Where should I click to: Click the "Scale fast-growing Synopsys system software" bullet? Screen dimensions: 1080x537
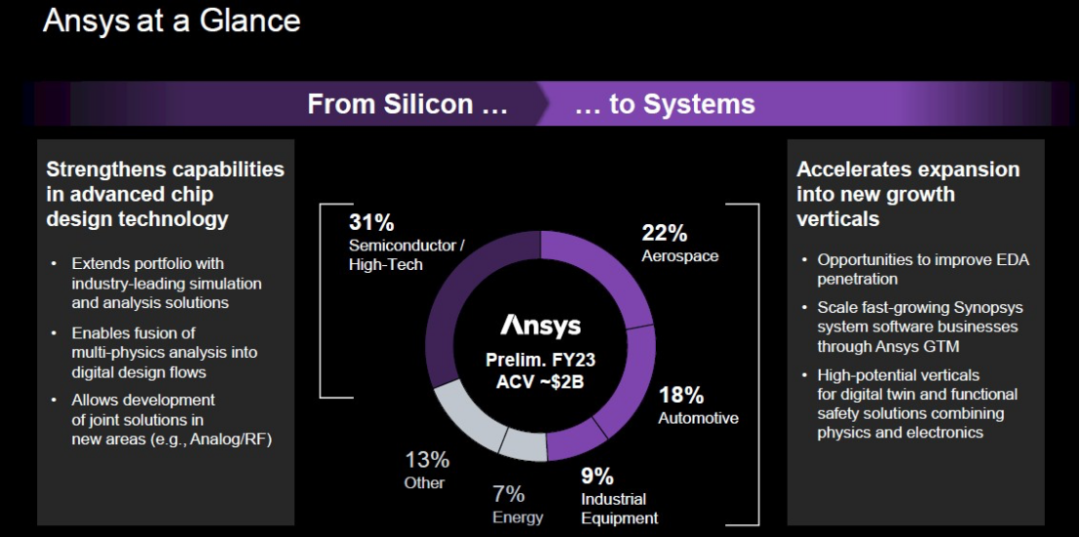coord(920,327)
